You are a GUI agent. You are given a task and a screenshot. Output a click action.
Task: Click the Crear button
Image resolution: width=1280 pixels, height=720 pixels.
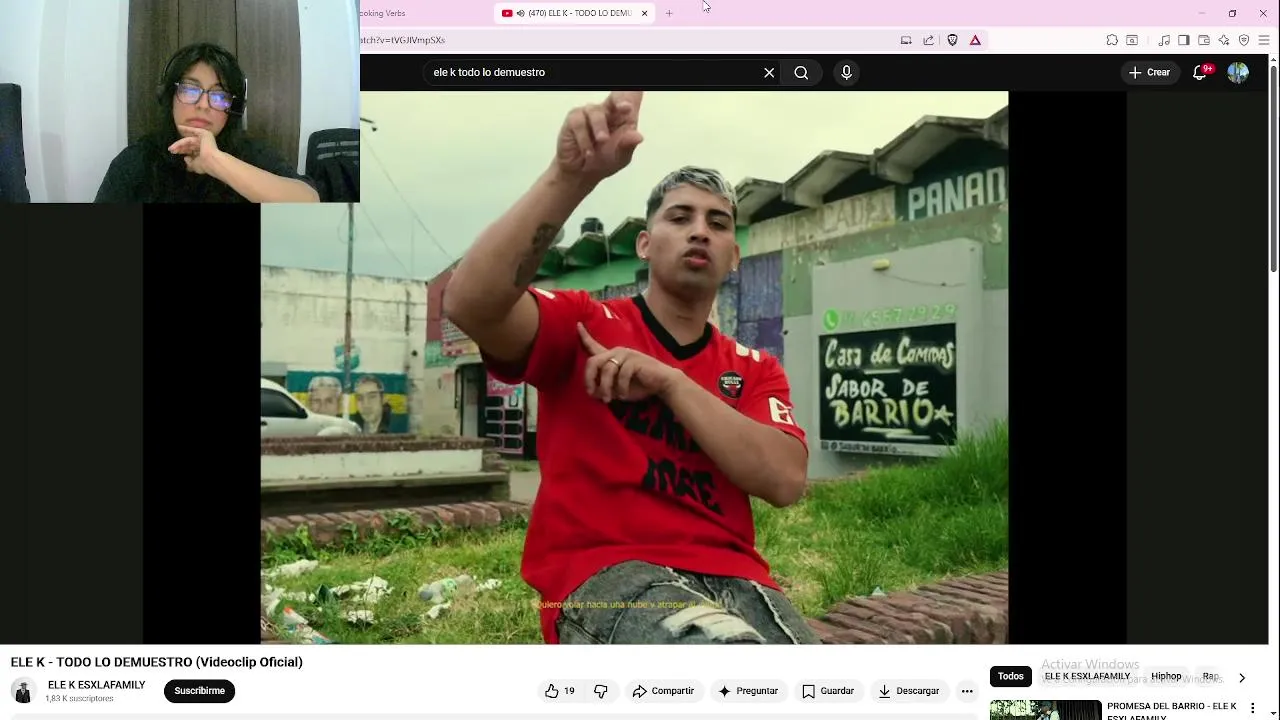[x=1149, y=72]
